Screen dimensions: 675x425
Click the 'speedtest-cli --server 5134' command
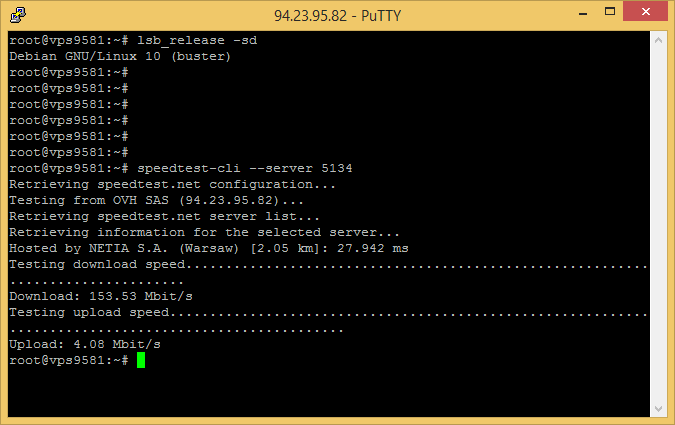click(245, 168)
